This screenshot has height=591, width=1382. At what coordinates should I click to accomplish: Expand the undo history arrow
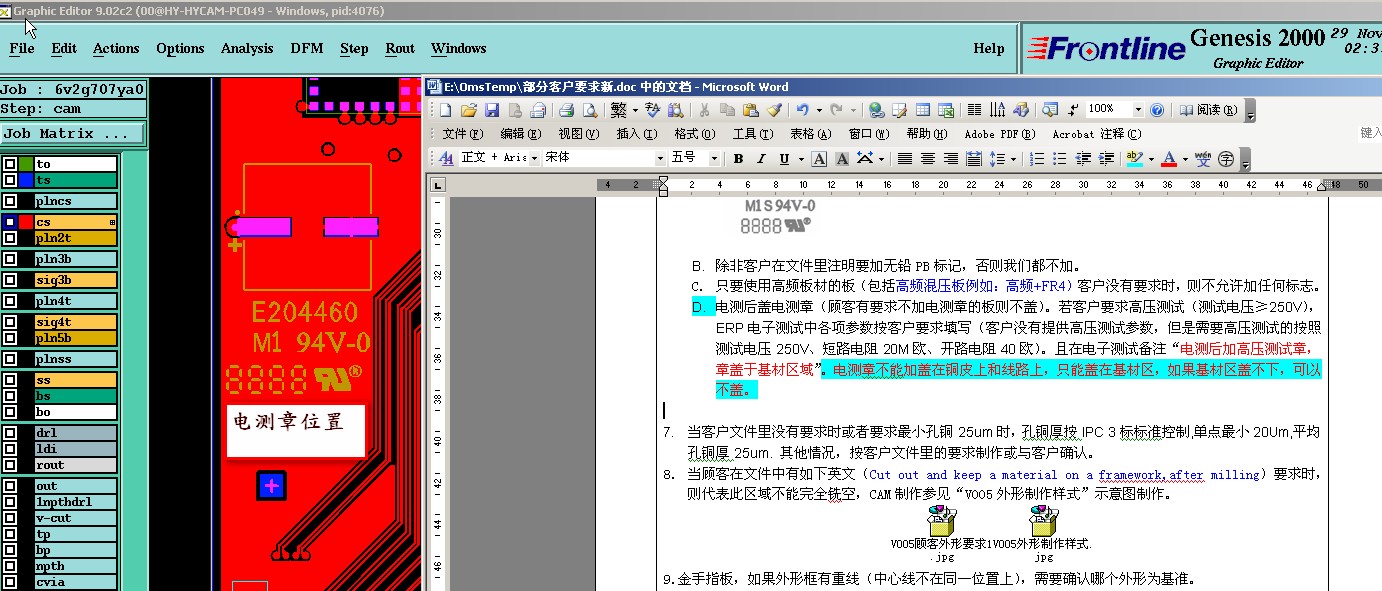[x=819, y=110]
